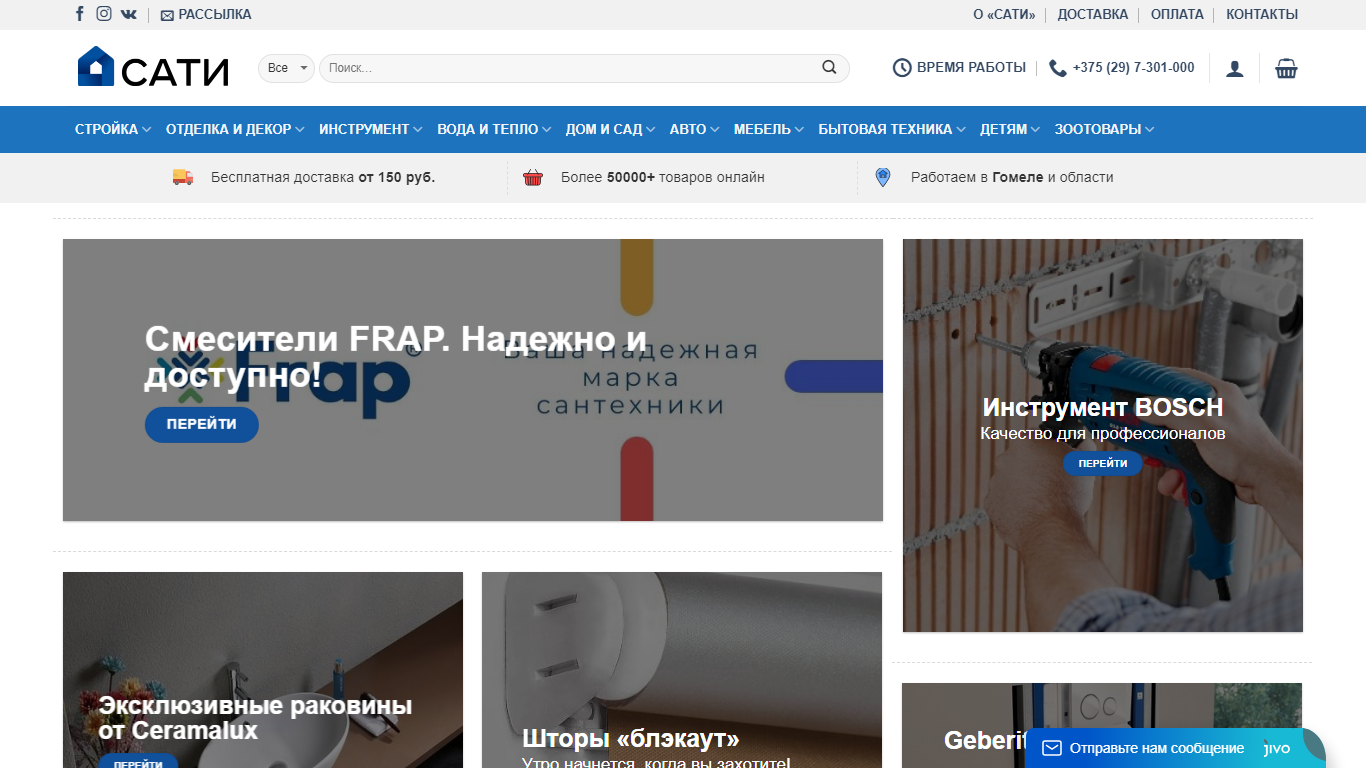Viewport: 1366px width, 768px height.
Task: Expand the ВОДА И ТЕПЛО menu
Action: [494, 129]
